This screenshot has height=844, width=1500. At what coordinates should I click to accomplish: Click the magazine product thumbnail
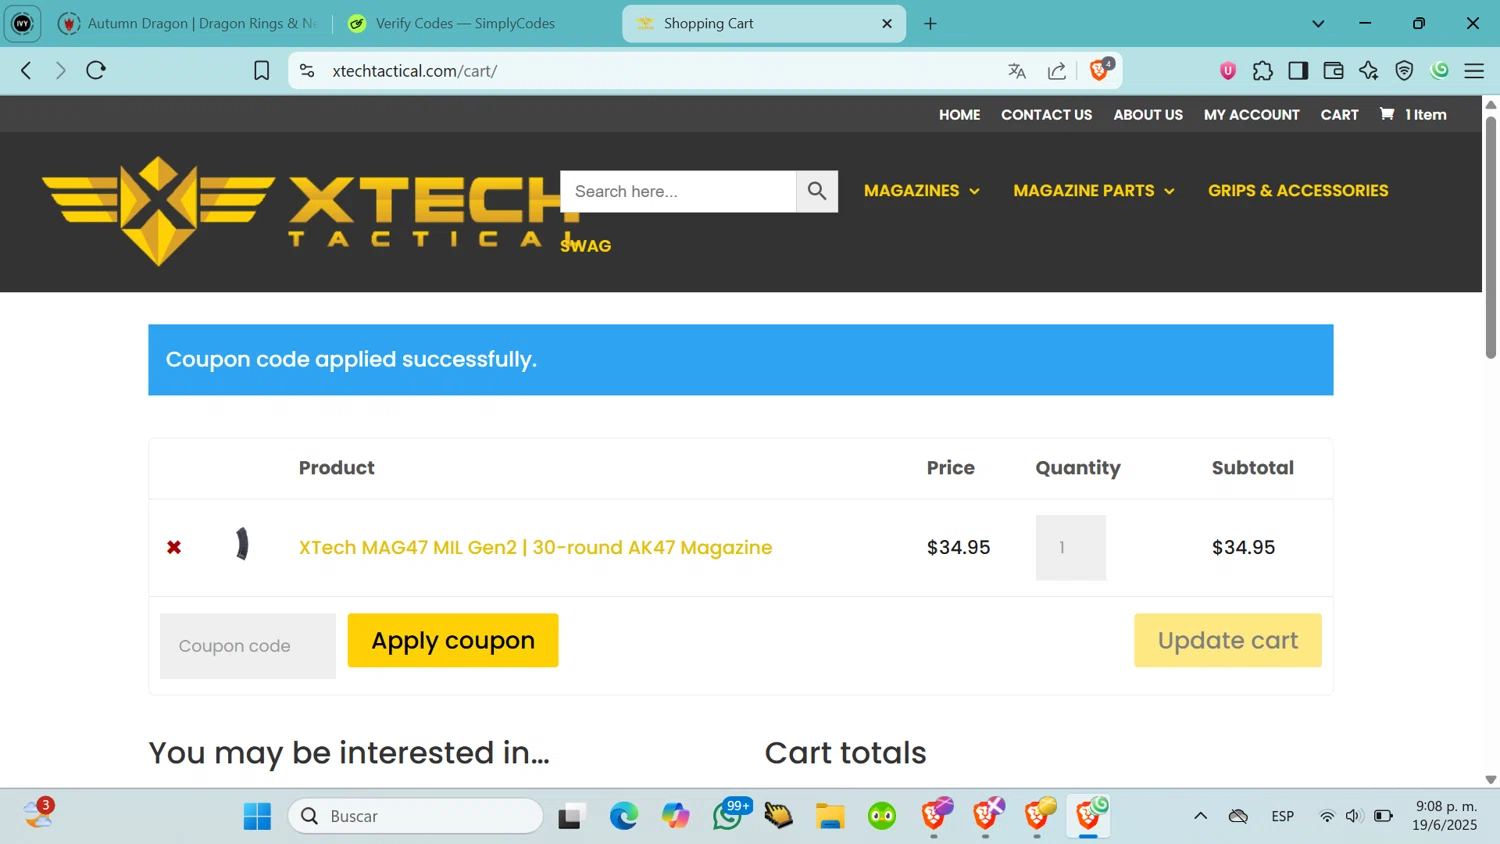tap(242, 544)
